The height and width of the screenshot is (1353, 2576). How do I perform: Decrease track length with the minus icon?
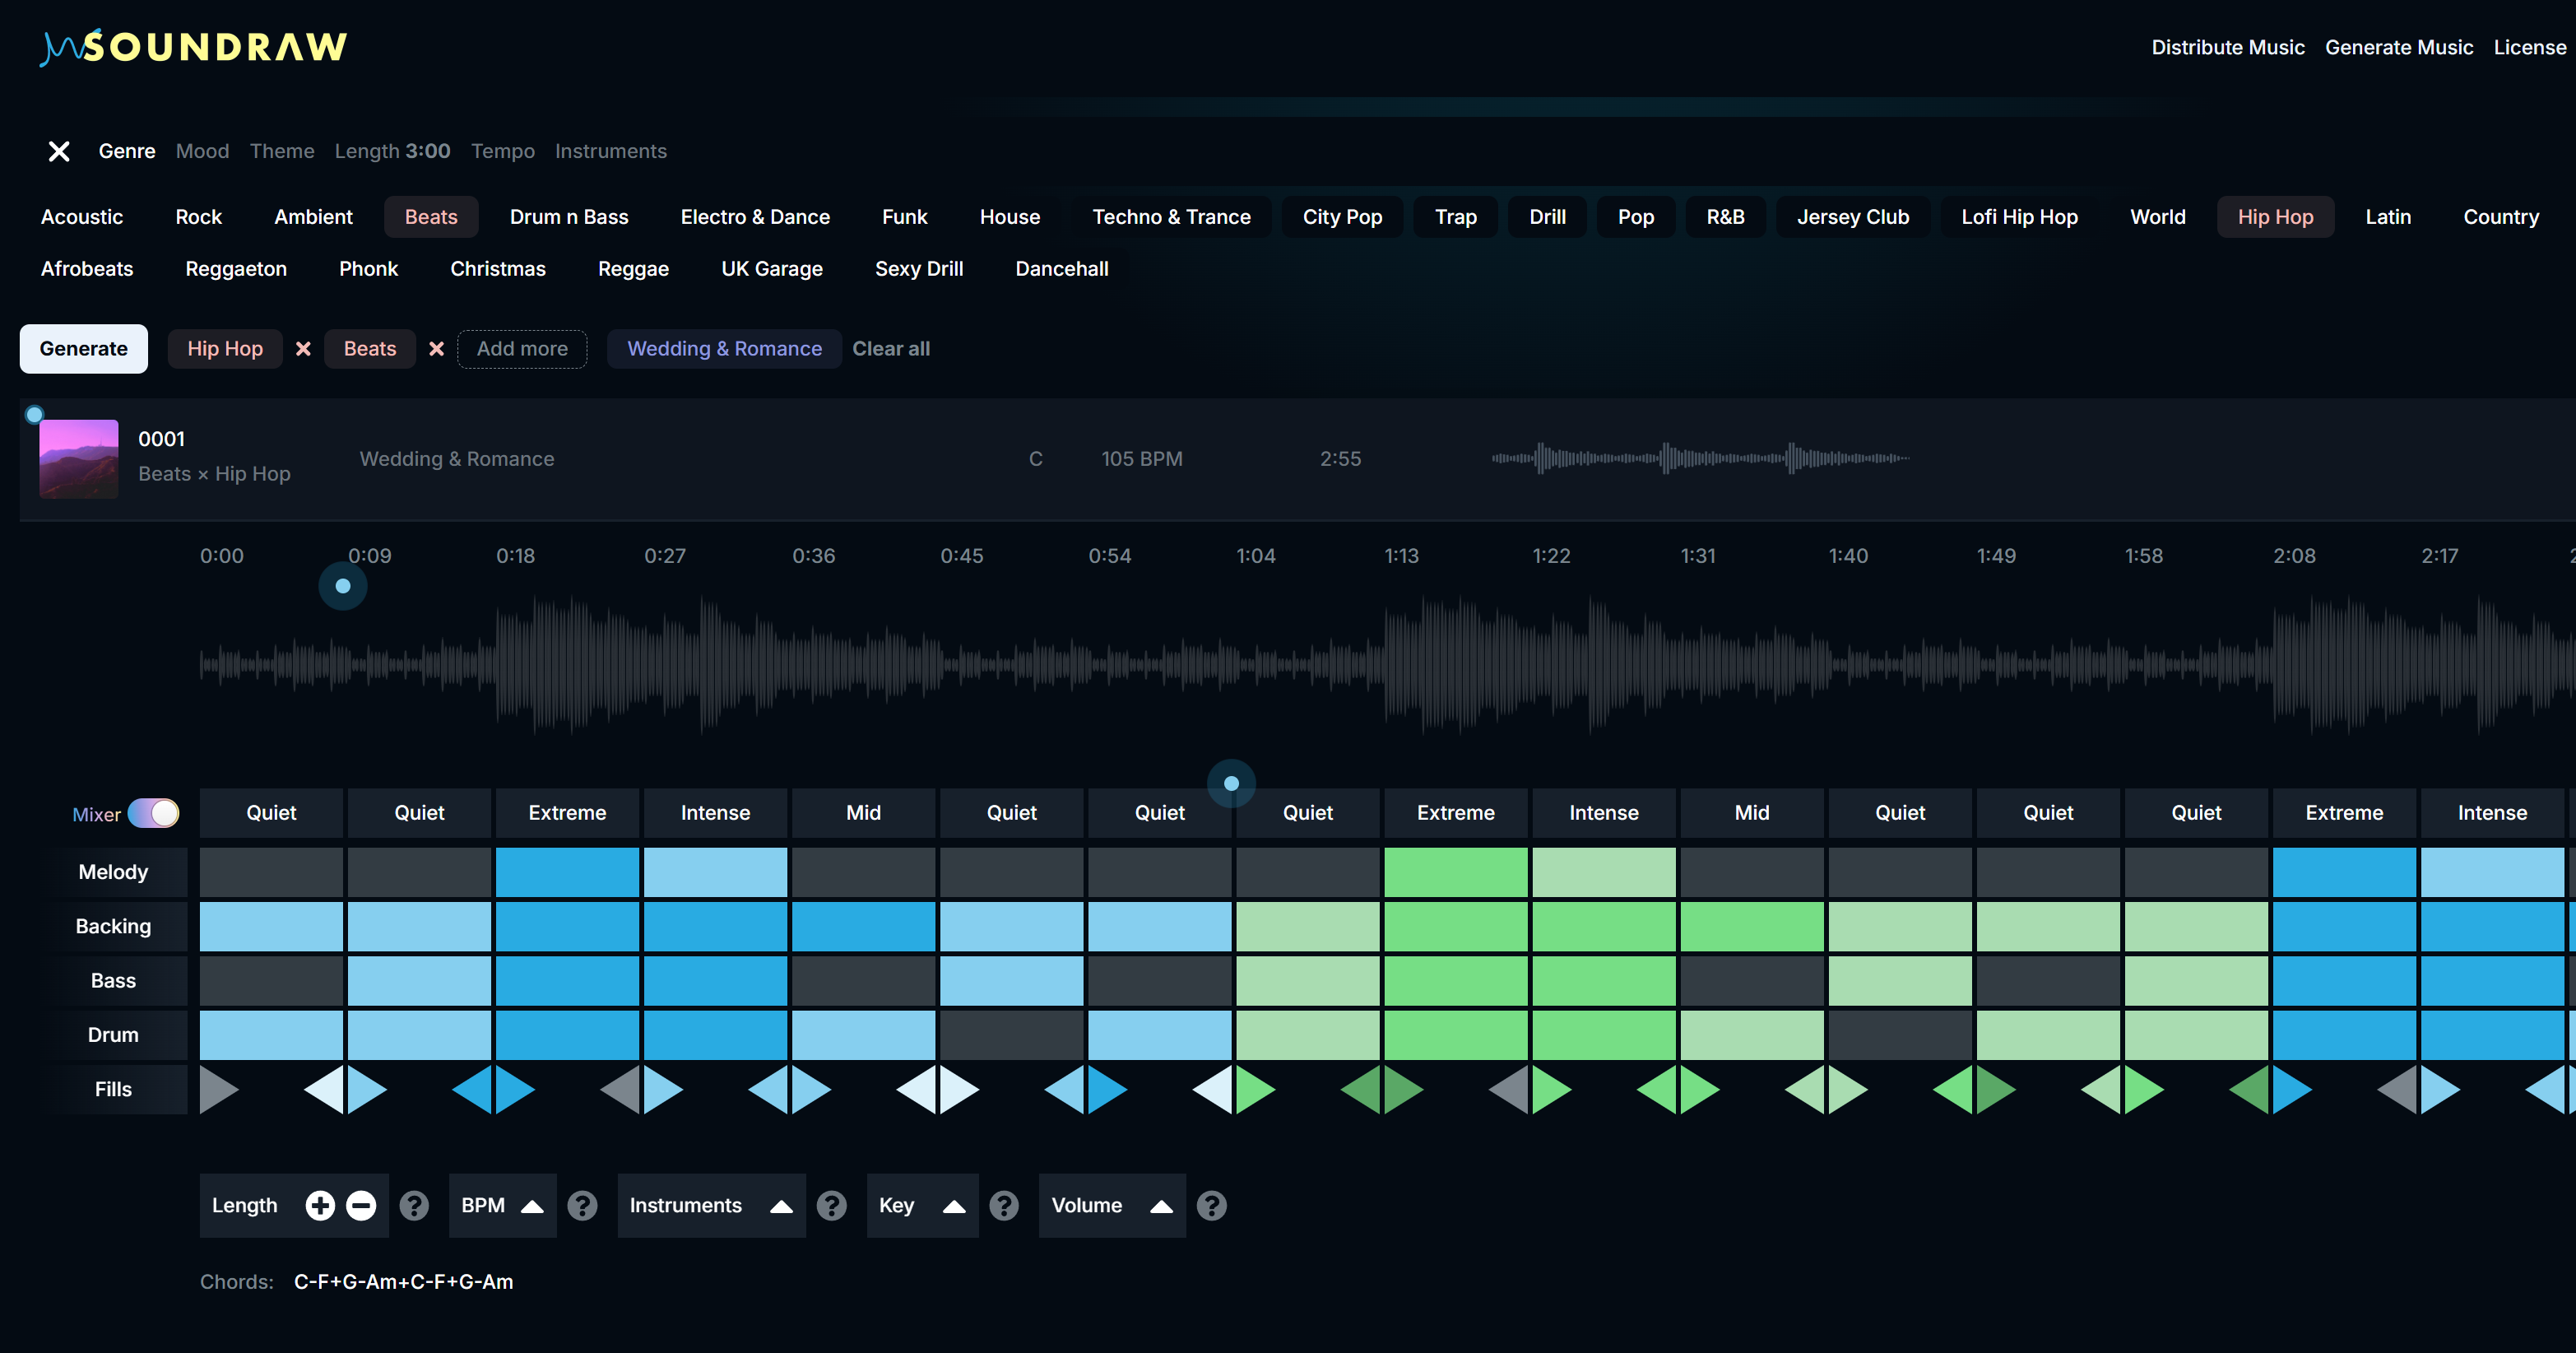pos(361,1206)
